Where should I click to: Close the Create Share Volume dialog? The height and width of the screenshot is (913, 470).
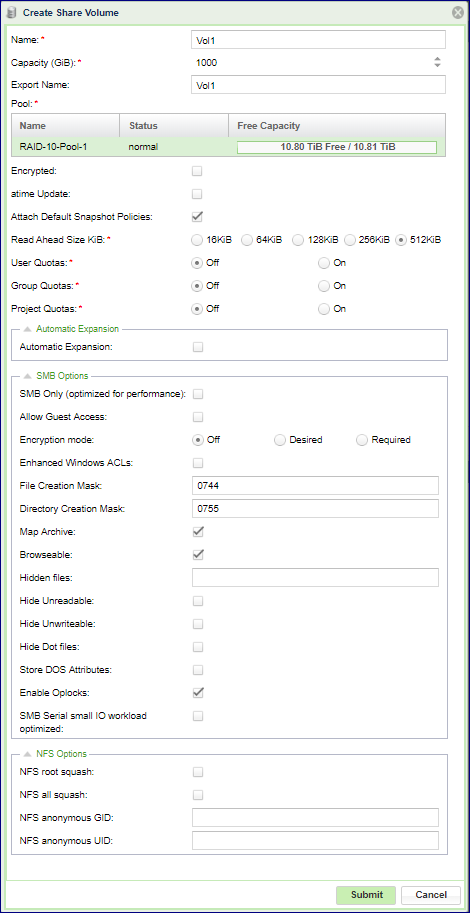pos(458,12)
